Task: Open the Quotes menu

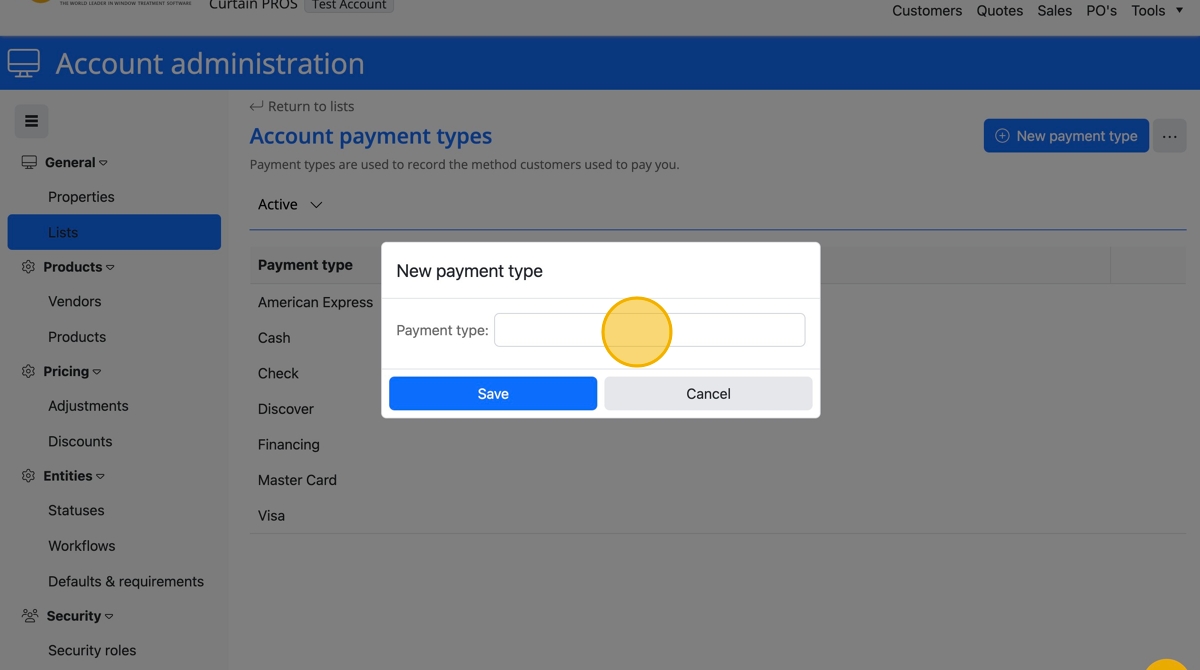Action: [x=1000, y=10]
